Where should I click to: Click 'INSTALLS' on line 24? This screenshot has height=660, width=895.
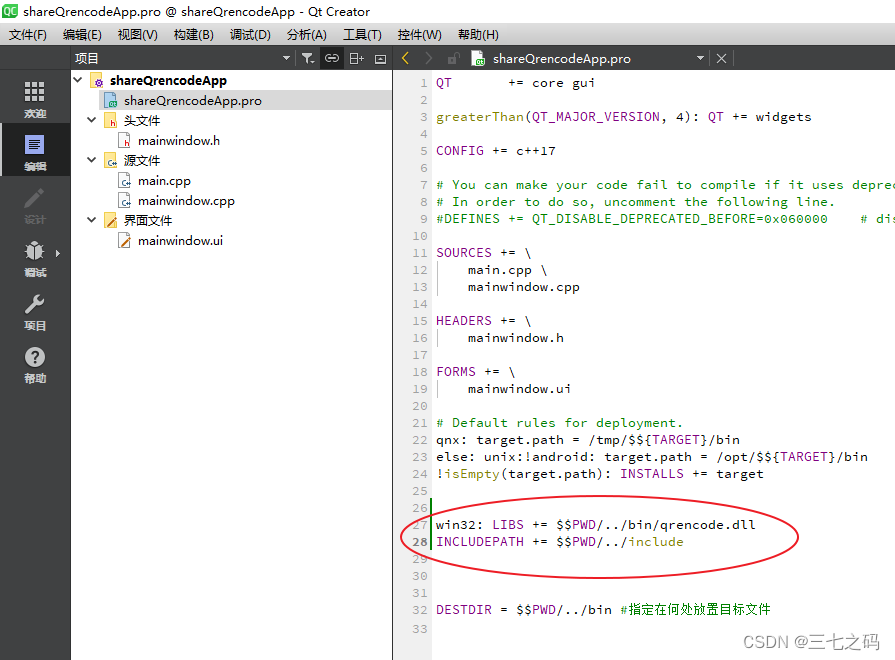tap(652, 474)
